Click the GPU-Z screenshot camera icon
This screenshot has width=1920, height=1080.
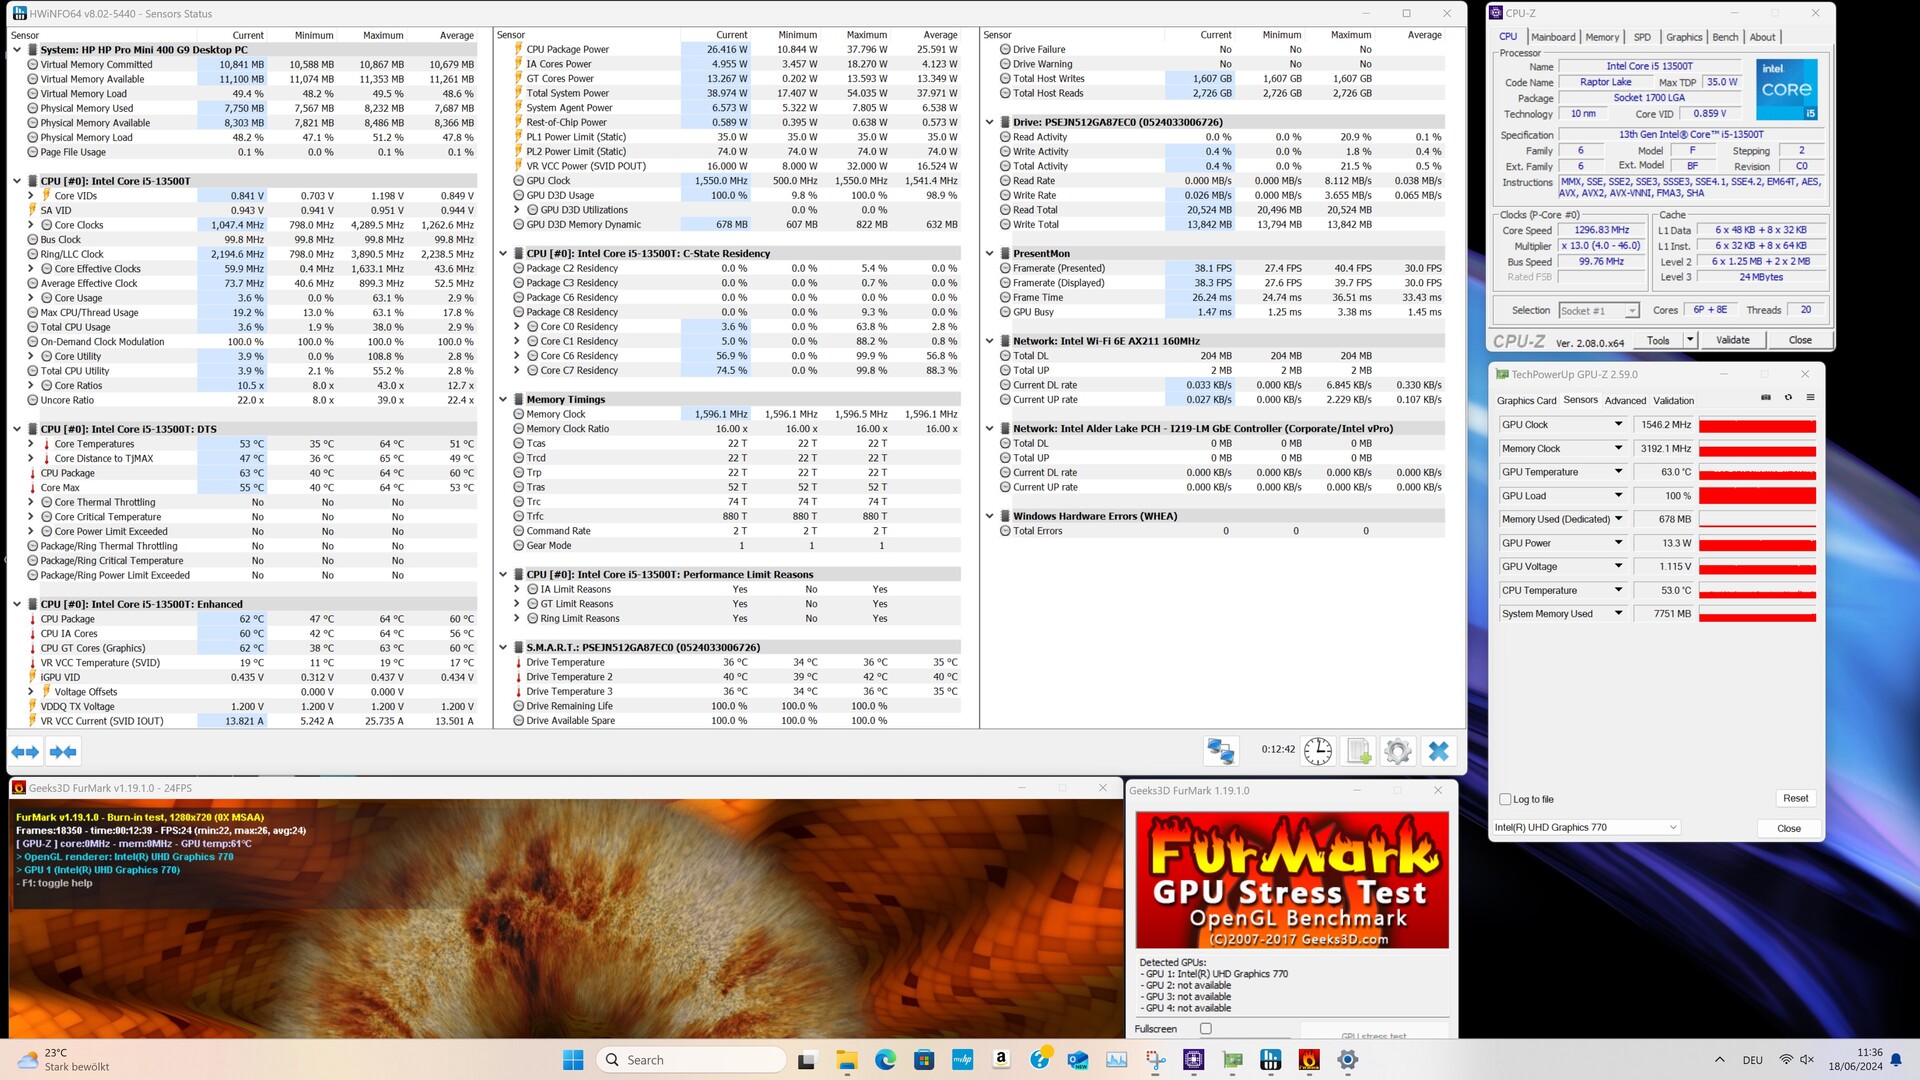[1766, 398]
